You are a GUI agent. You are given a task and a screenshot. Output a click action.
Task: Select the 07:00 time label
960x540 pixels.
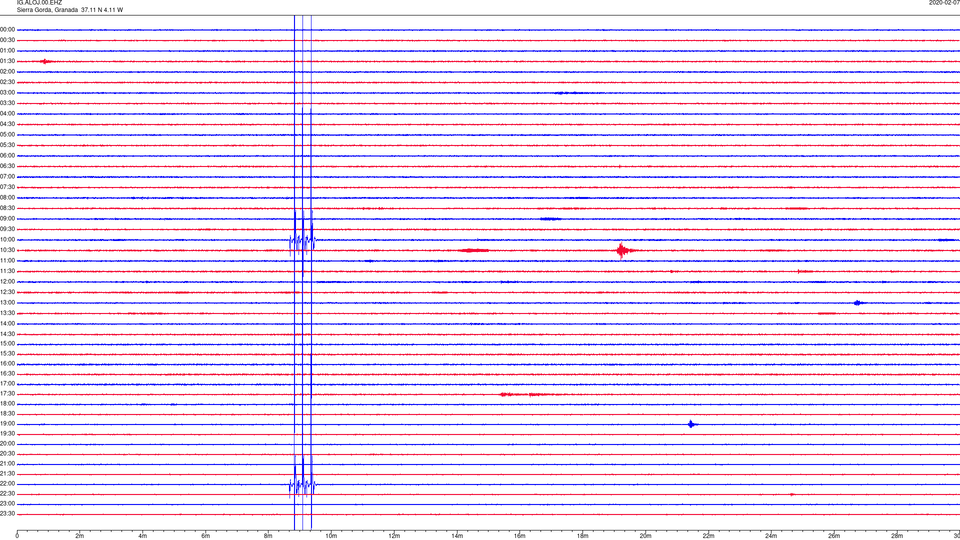point(7,176)
